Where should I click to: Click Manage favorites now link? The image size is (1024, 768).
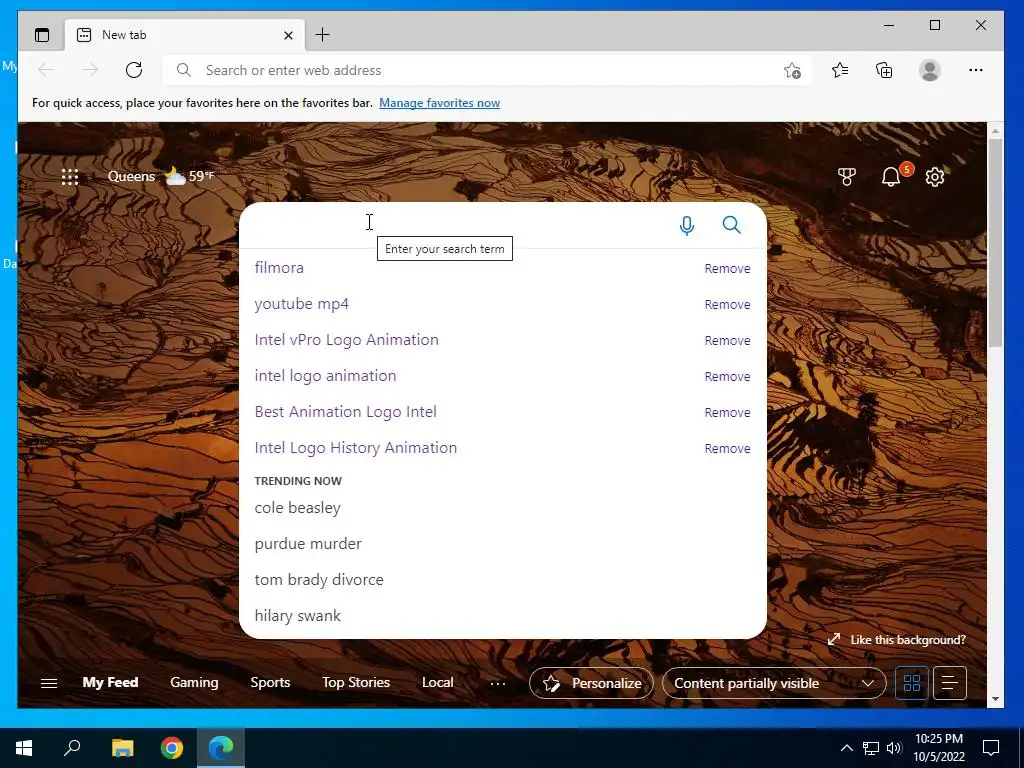pyautogui.click(x=440, y=103)
